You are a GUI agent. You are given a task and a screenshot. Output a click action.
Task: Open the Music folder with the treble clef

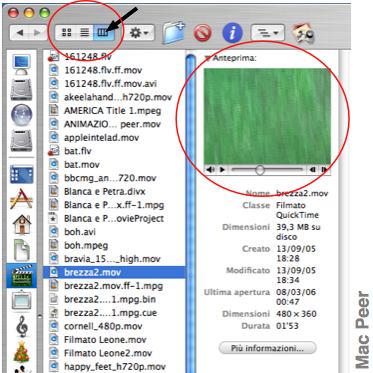pyautogui.click(x=21, y=326)
